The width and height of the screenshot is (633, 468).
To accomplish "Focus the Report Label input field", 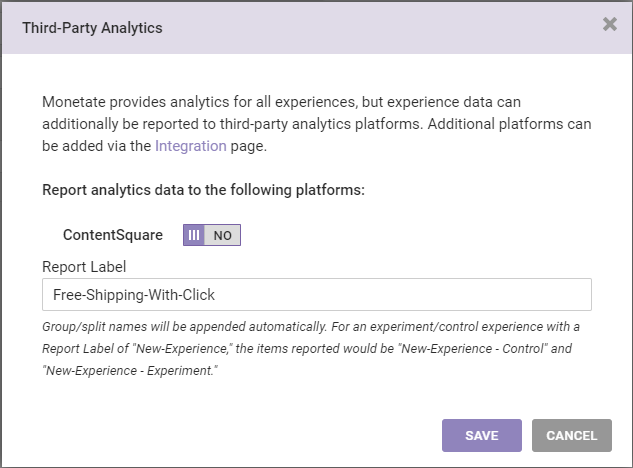I will point(316,295).
